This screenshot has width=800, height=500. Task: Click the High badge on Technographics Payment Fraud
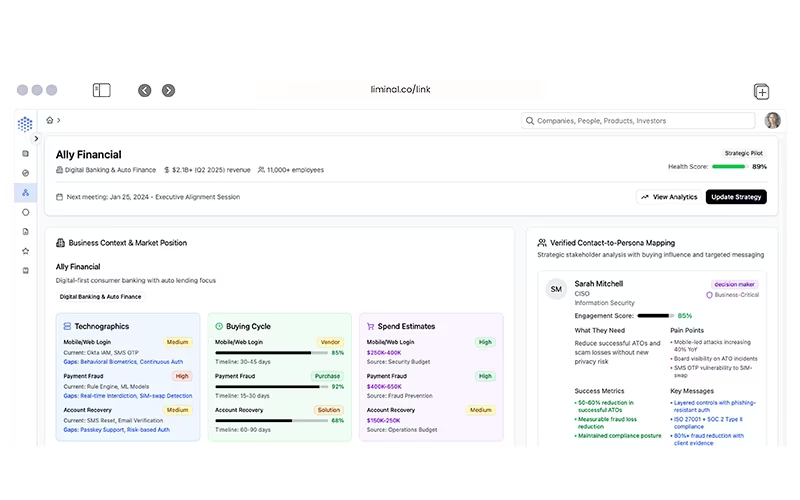point(182,376)
